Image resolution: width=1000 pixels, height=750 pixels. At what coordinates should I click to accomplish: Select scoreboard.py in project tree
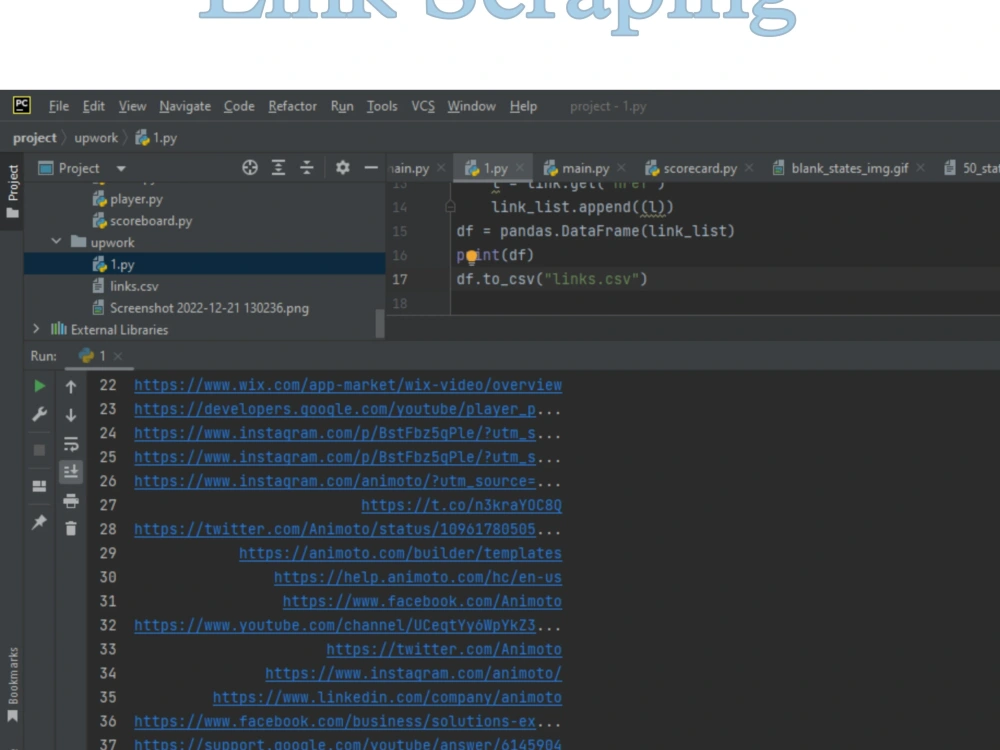[142, 221]
